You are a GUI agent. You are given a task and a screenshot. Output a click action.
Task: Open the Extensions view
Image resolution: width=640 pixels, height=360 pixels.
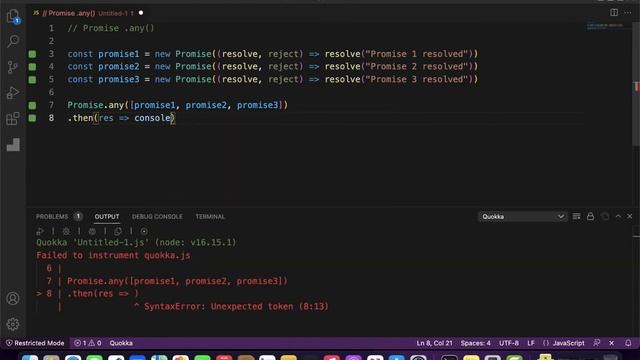click(13, 119)
